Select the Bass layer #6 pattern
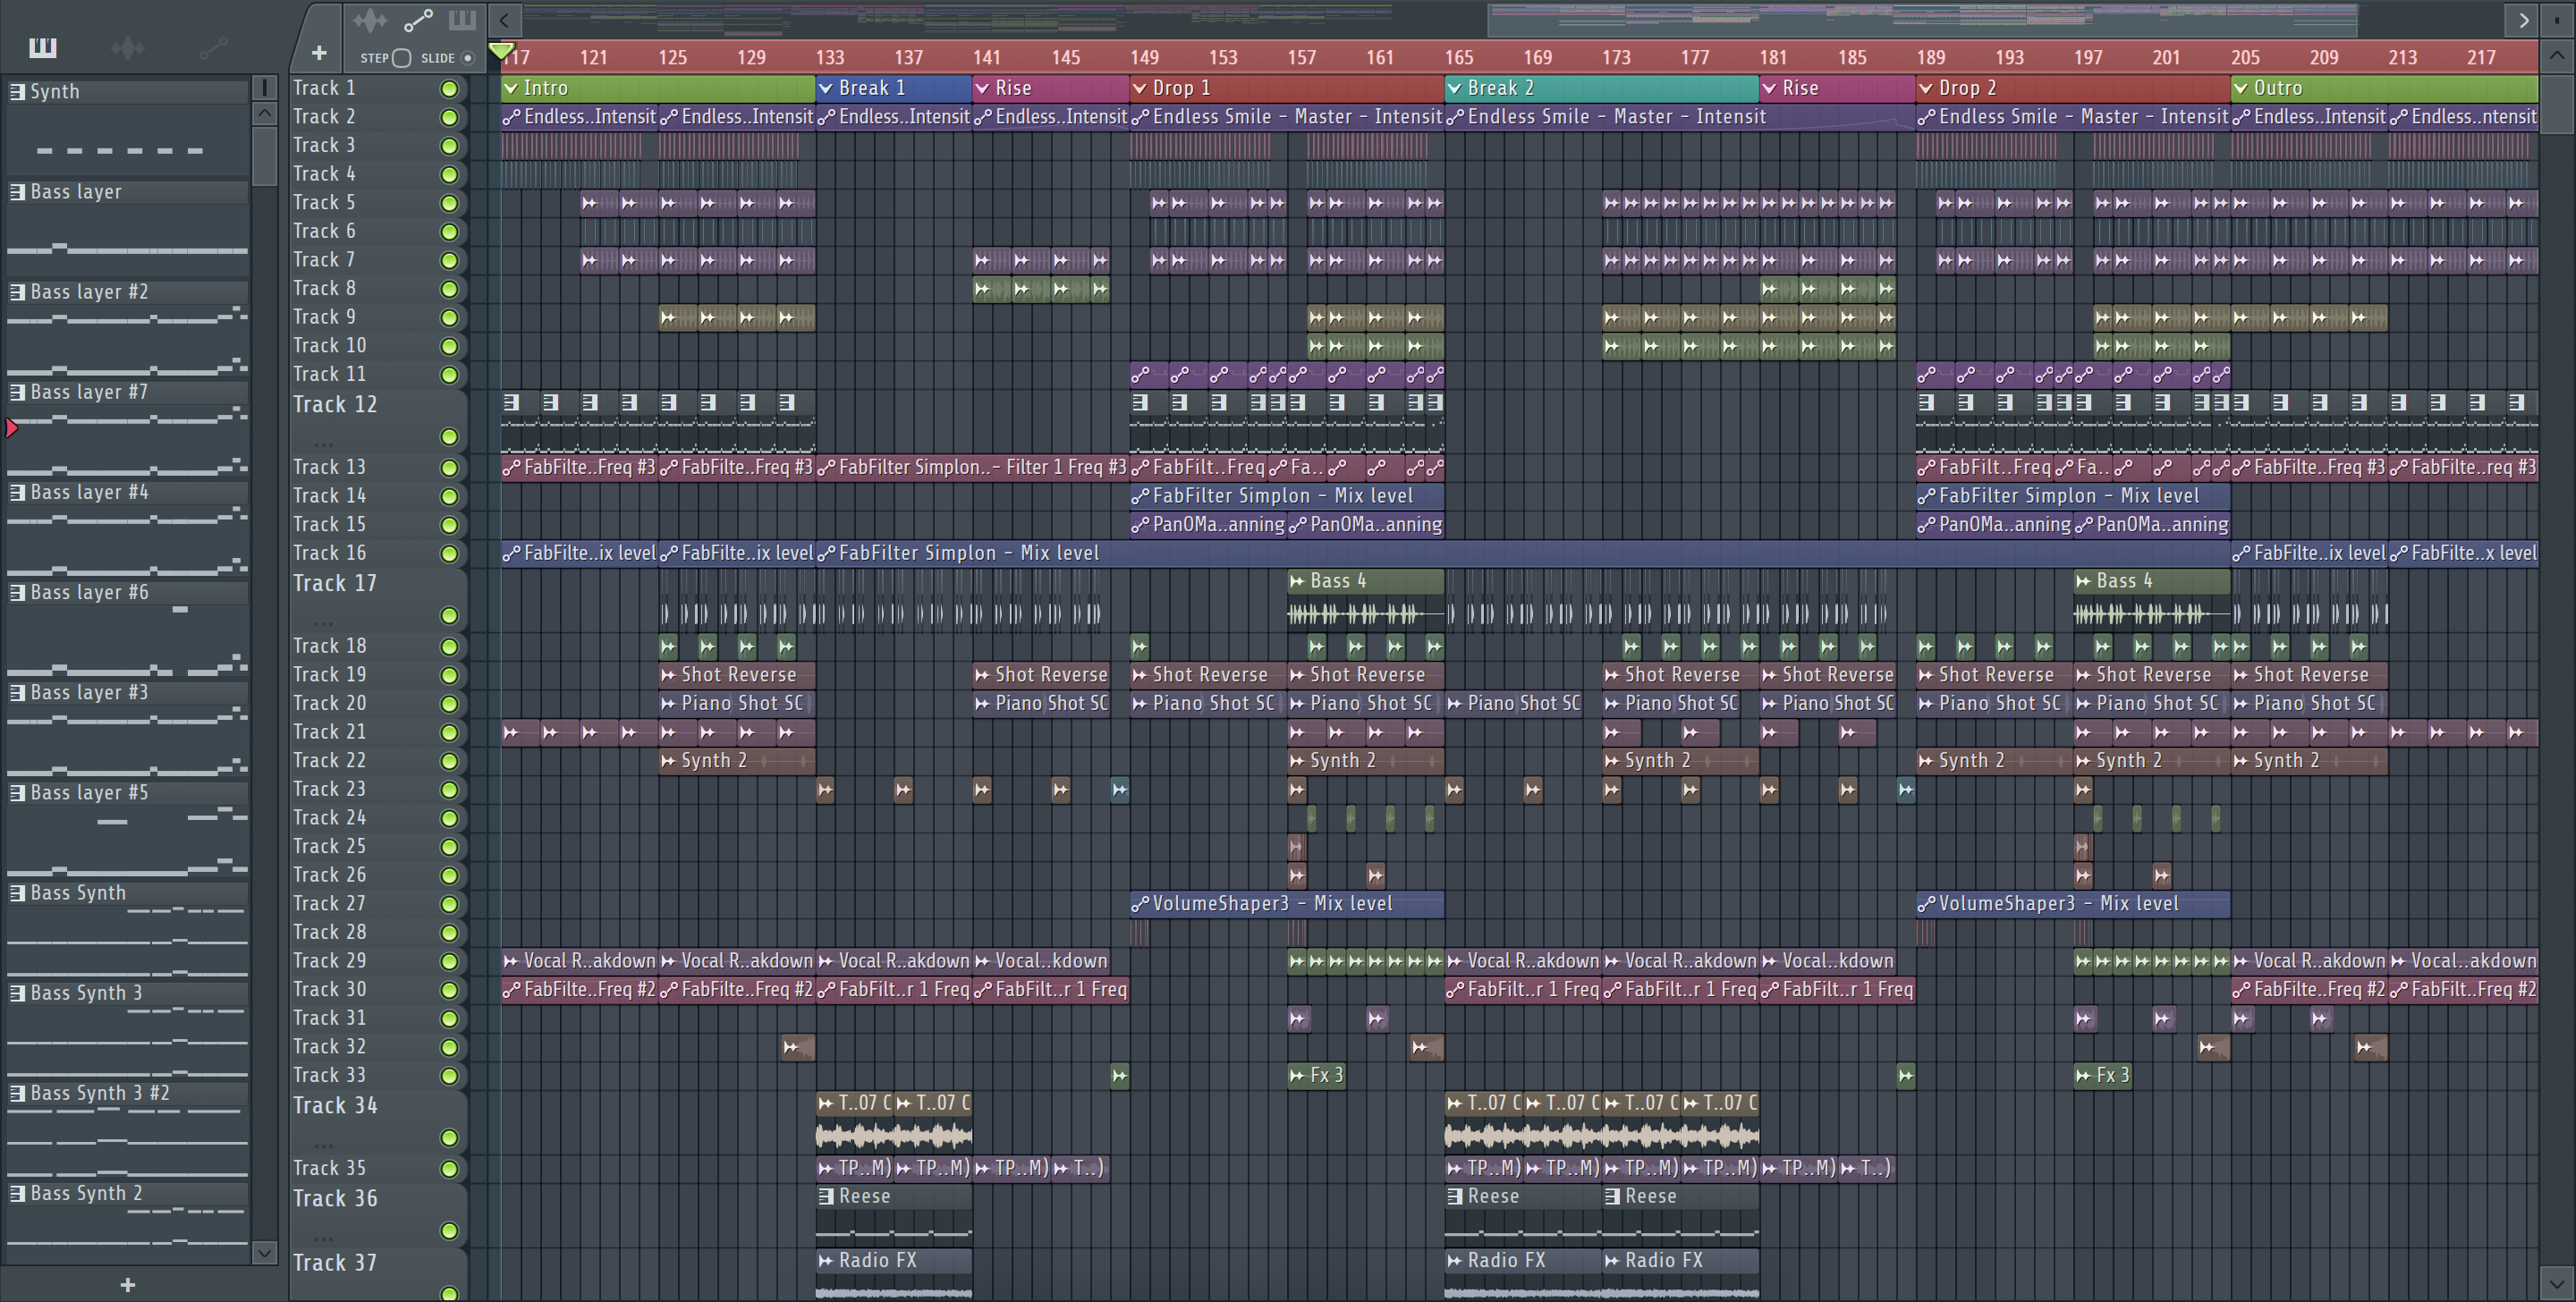This screenshot has height=1302, width=2576. [x=127, y=592]
